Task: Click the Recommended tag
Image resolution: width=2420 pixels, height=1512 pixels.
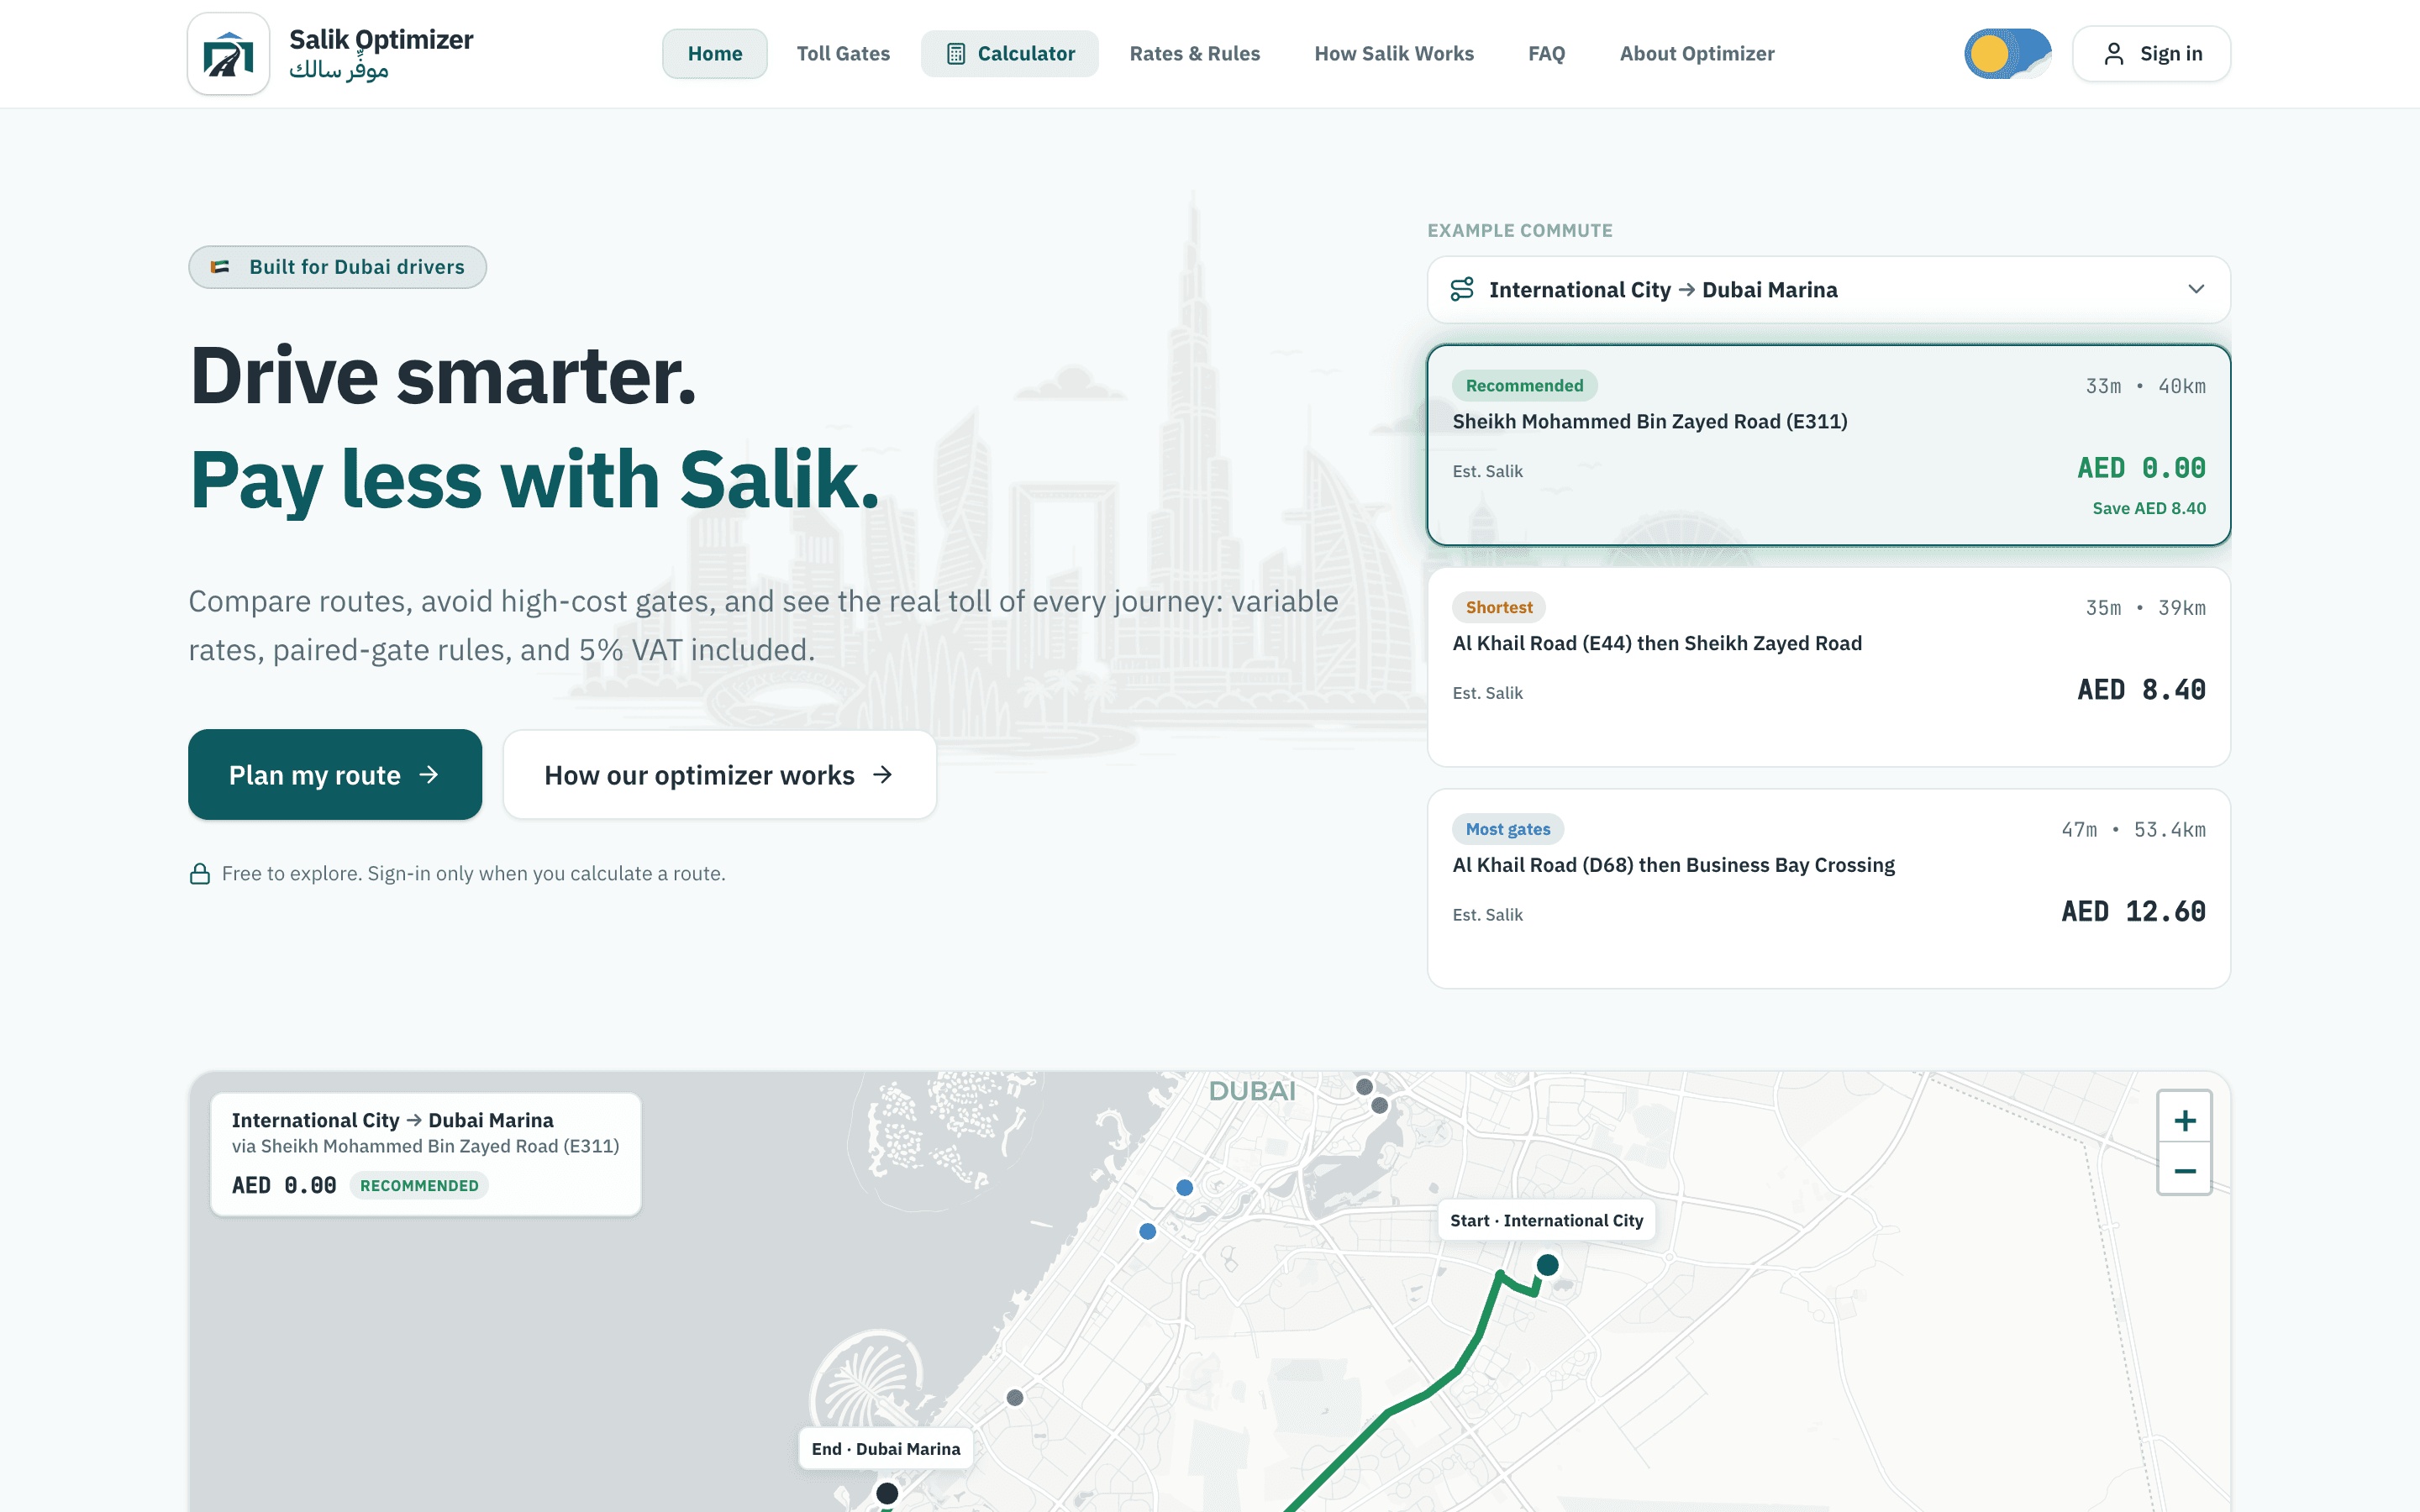Action: (1524, 386)
